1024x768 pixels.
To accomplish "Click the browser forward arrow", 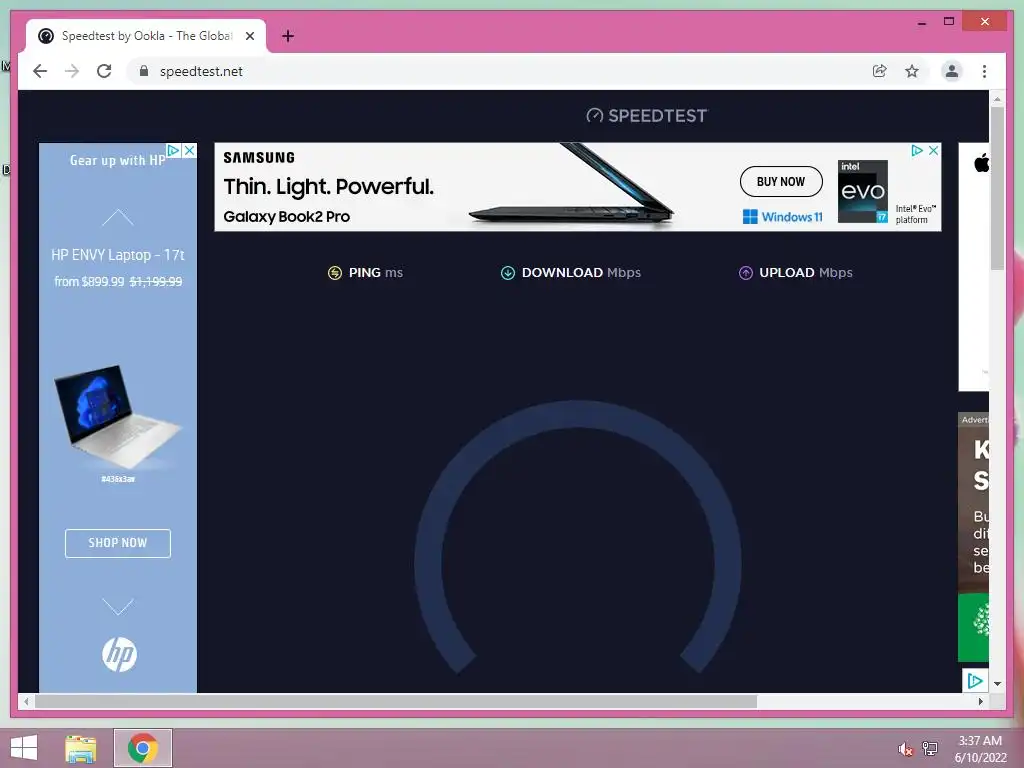I will (72, 71).
